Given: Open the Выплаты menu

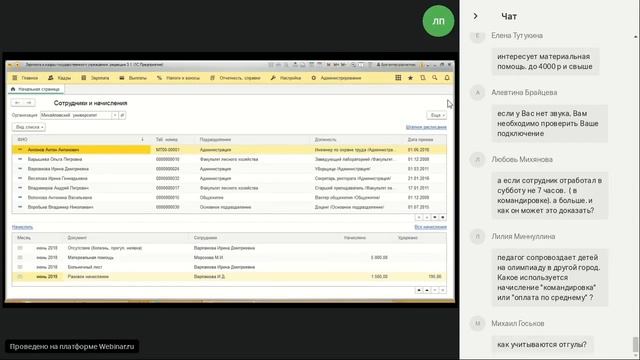Looking at the screenshot, I should point(133,78).
